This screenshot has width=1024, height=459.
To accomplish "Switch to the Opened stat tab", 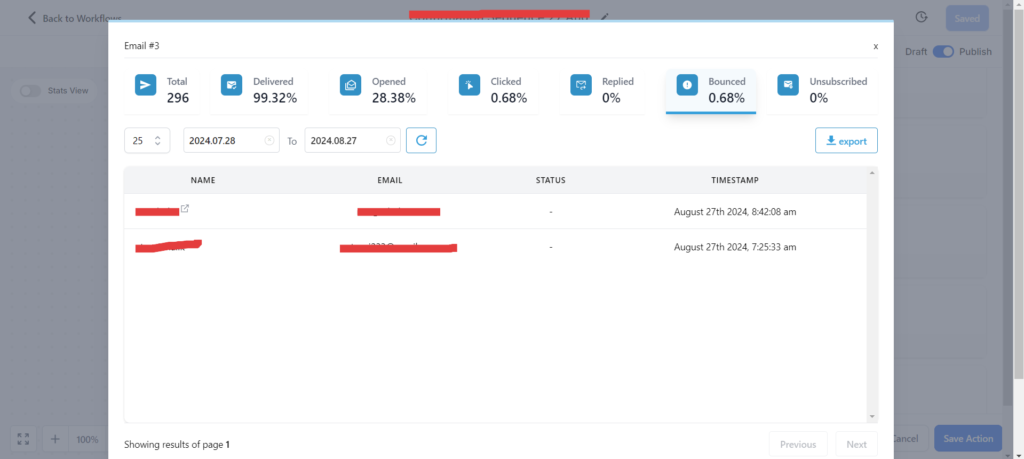I will 379,90.
